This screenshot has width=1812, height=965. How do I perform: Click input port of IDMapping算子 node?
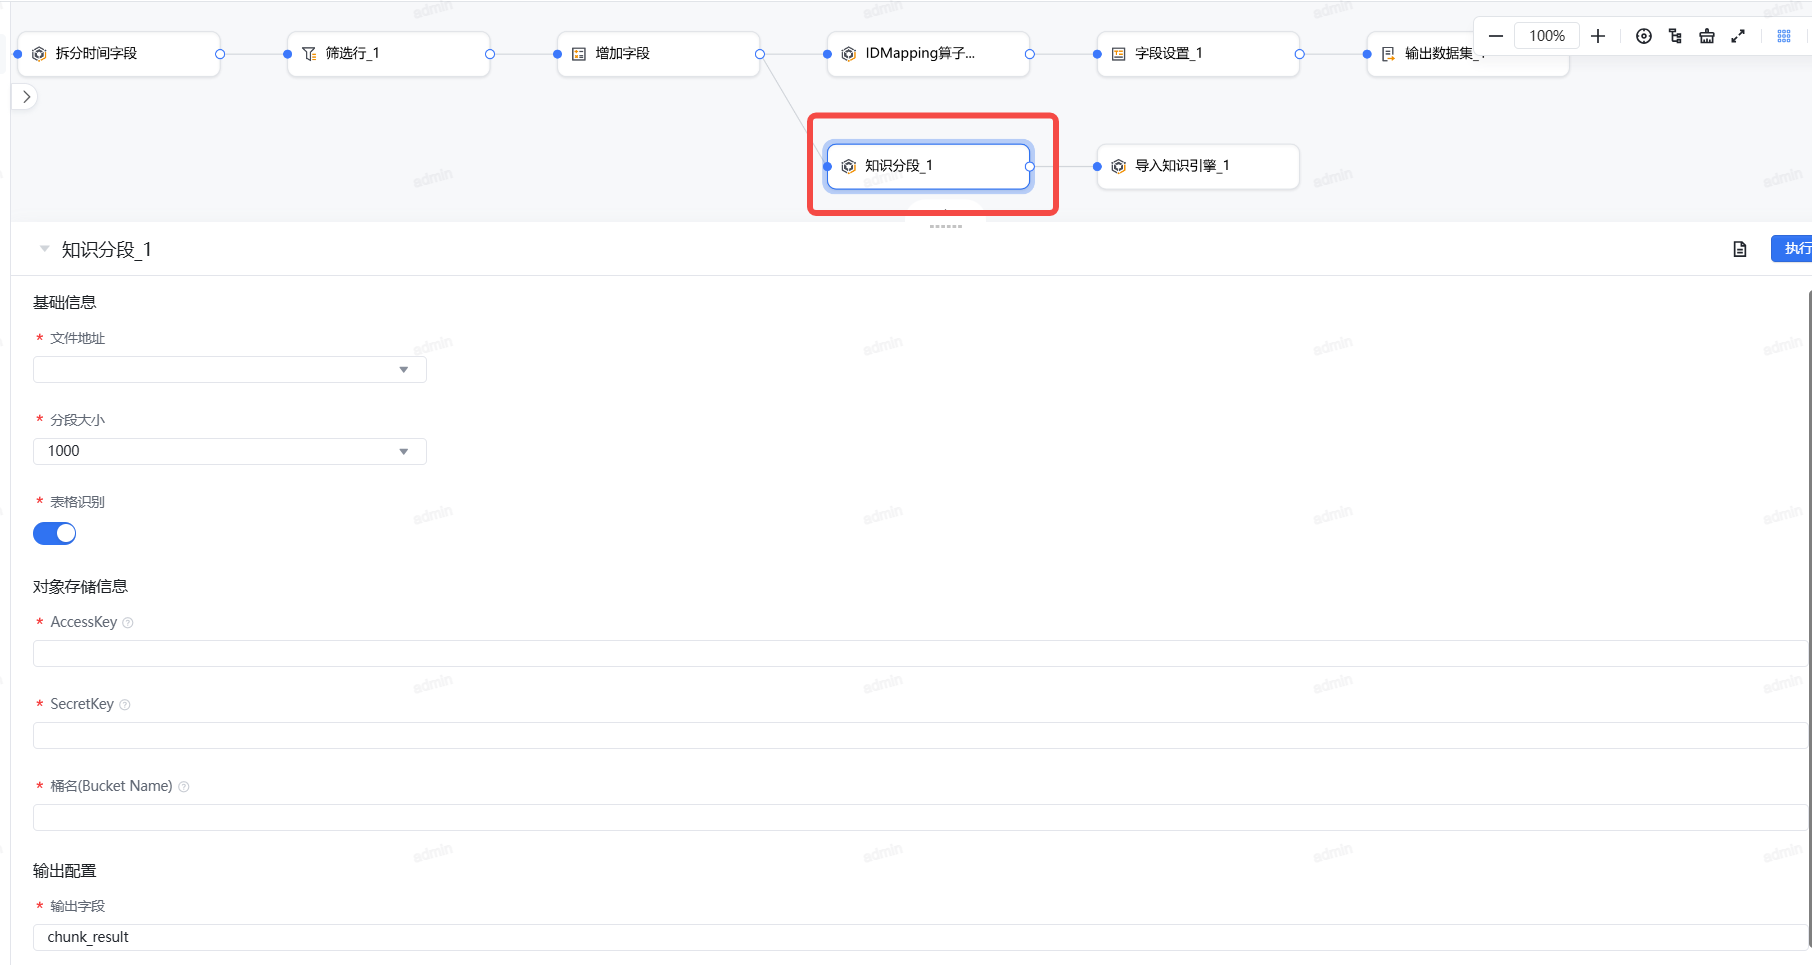(x=828, y=54)
